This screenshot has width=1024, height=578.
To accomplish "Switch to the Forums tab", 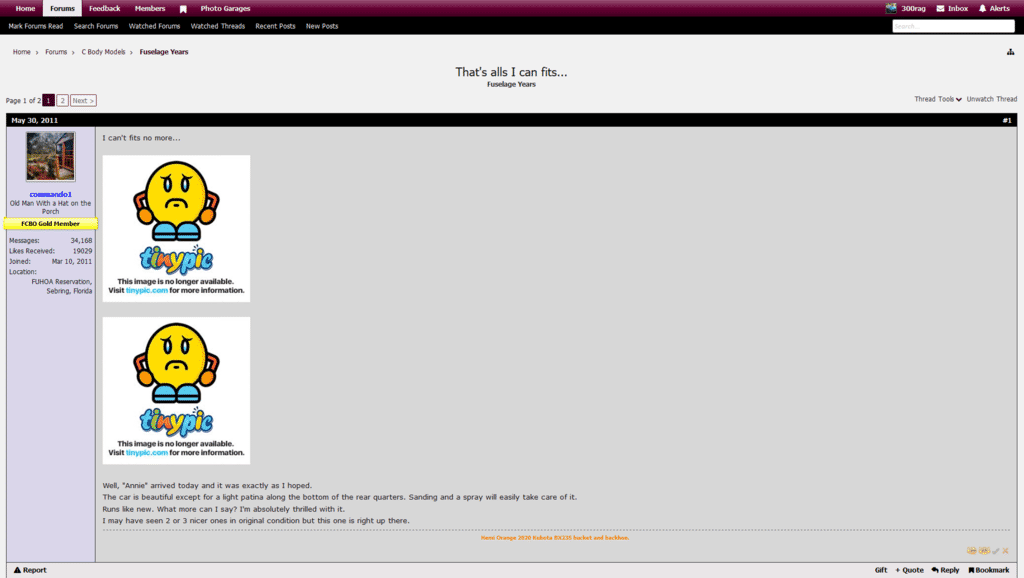I will pos(62,8).
